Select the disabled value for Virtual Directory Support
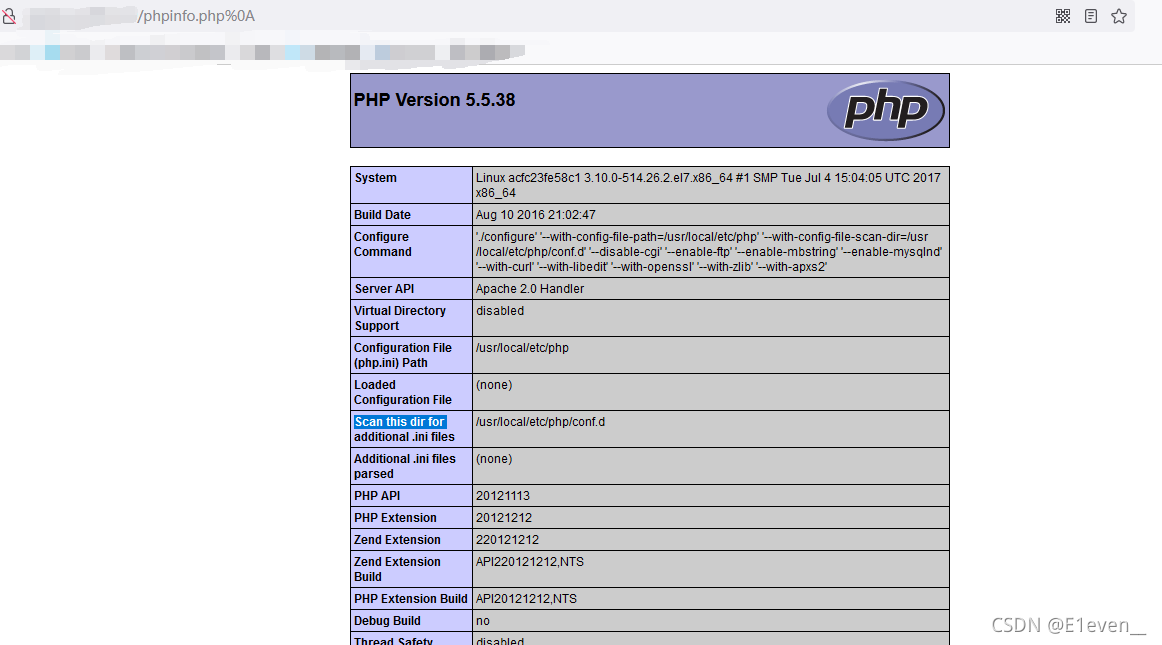Viewport: 1162px width, 645px height. click(x=500, y=311)
